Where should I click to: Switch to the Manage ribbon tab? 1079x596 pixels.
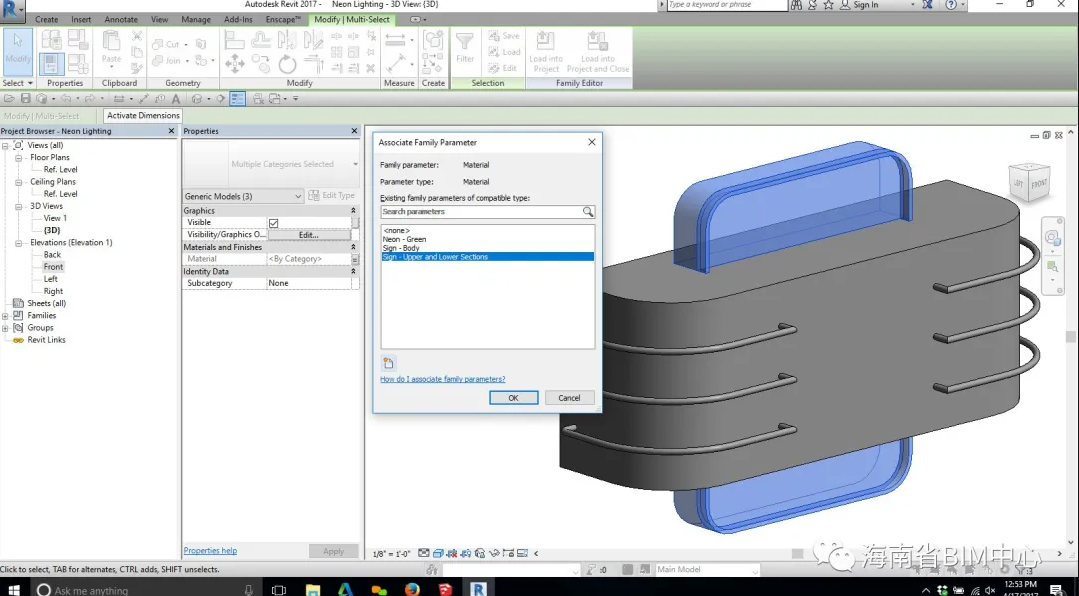196,19
